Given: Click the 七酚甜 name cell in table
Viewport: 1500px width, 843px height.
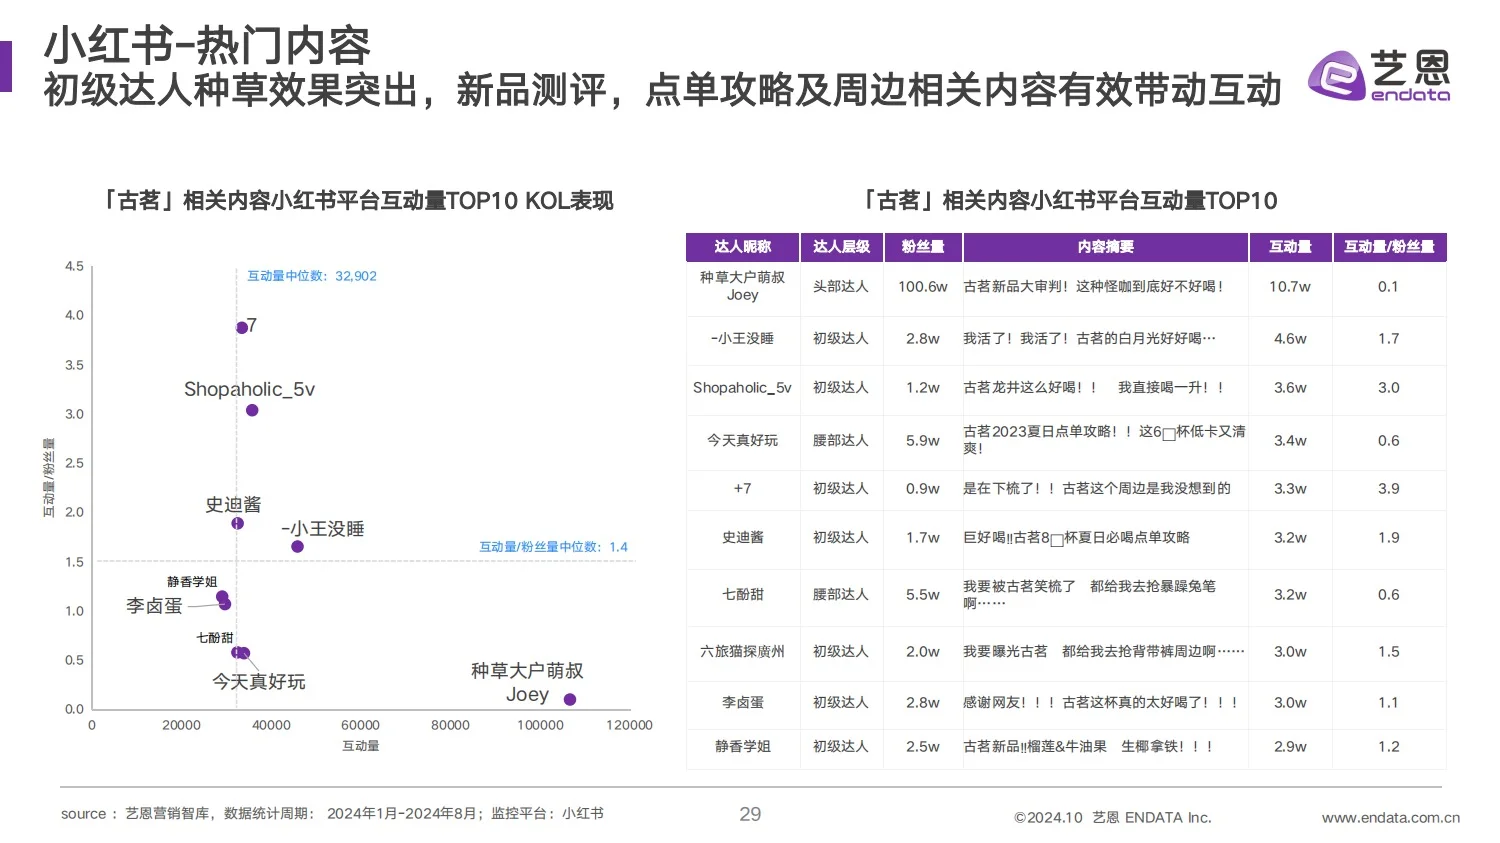Looking at the screenshot, I should (x=742, y=594).
